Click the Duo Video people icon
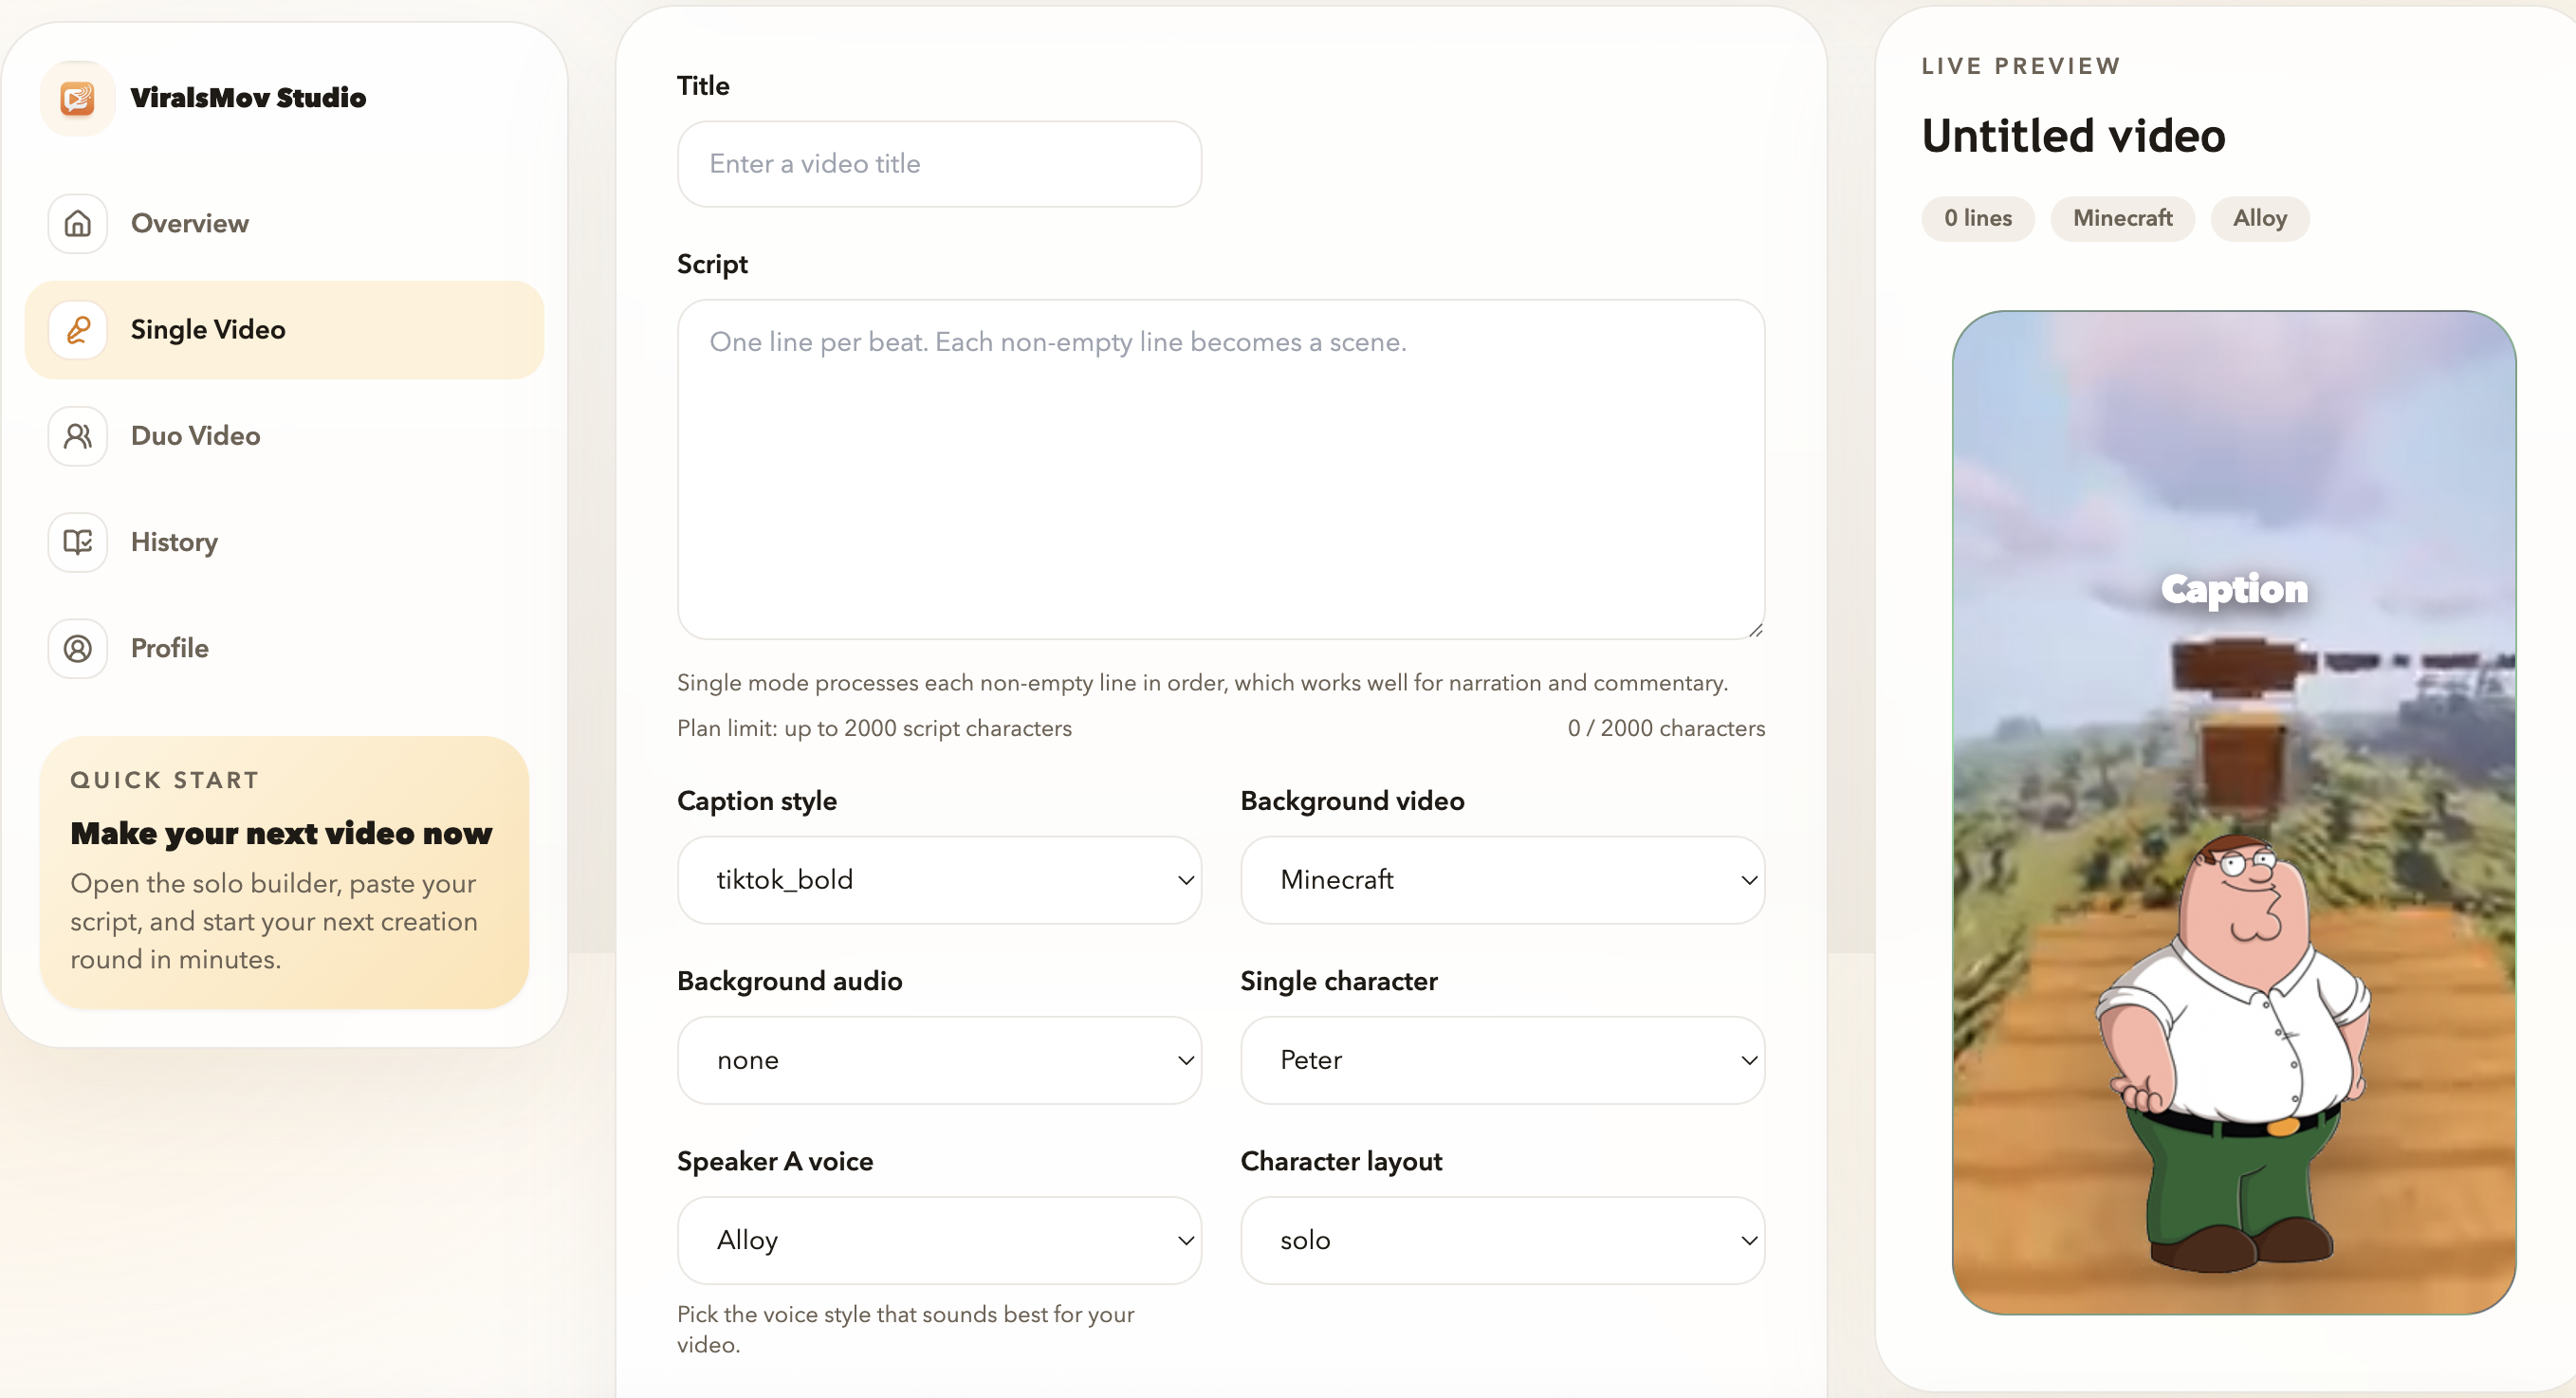Screen dimensions: 2576x1398 pos(77,436)
